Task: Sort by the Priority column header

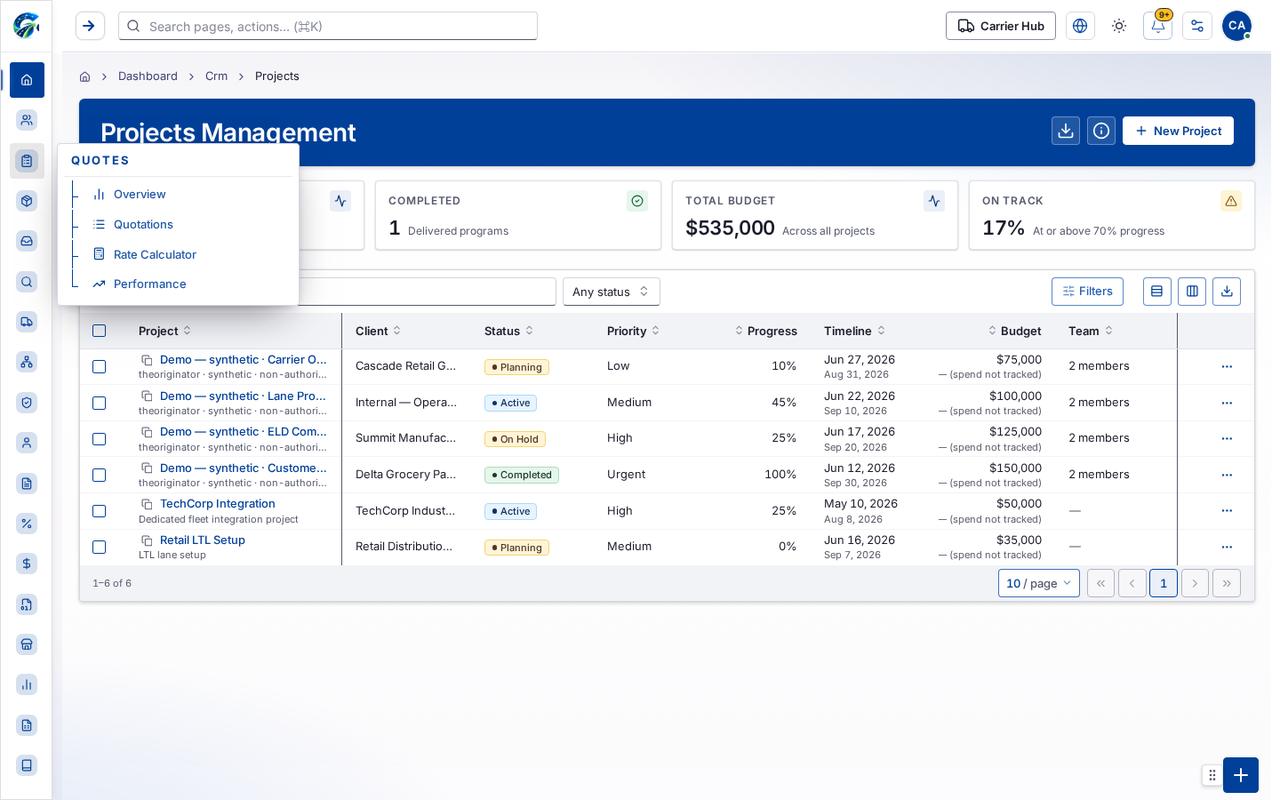Action: point(633,331)
